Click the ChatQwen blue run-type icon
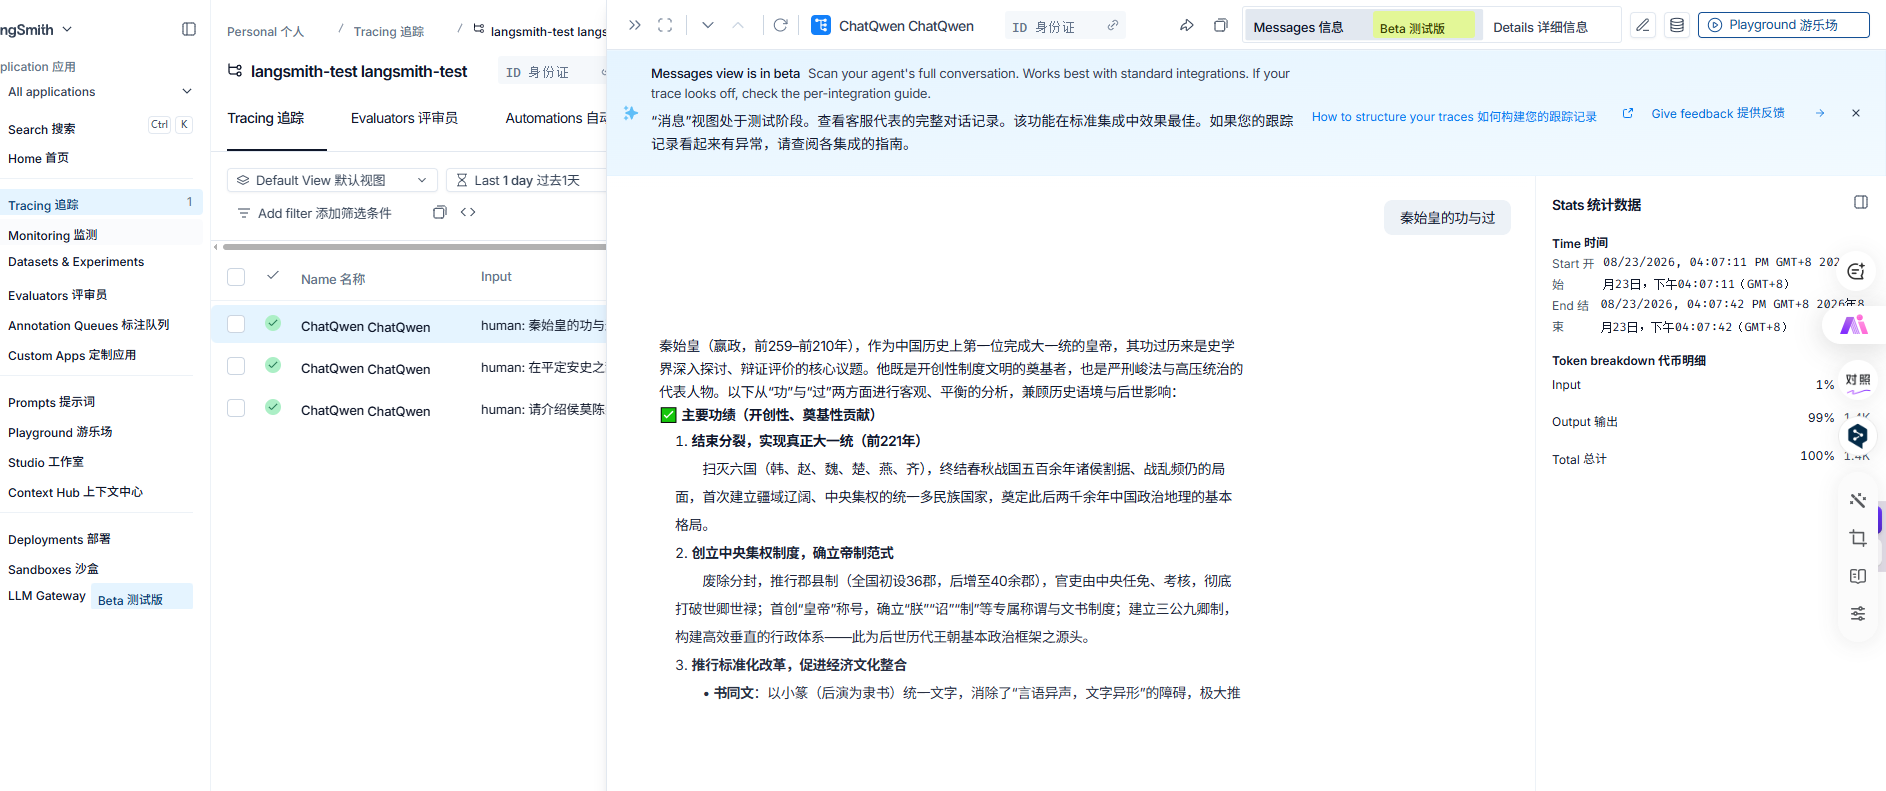This screenshot has height=791, width=1886. click(x=821, y=25)
